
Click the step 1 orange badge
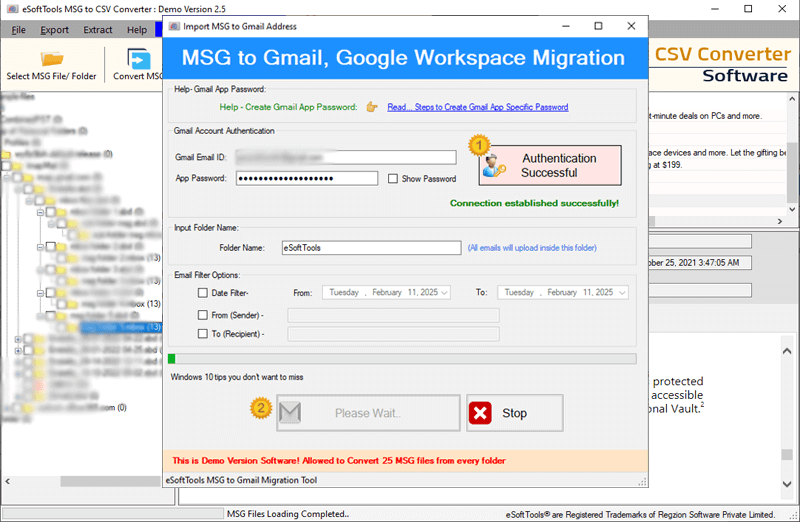point(478,145)
